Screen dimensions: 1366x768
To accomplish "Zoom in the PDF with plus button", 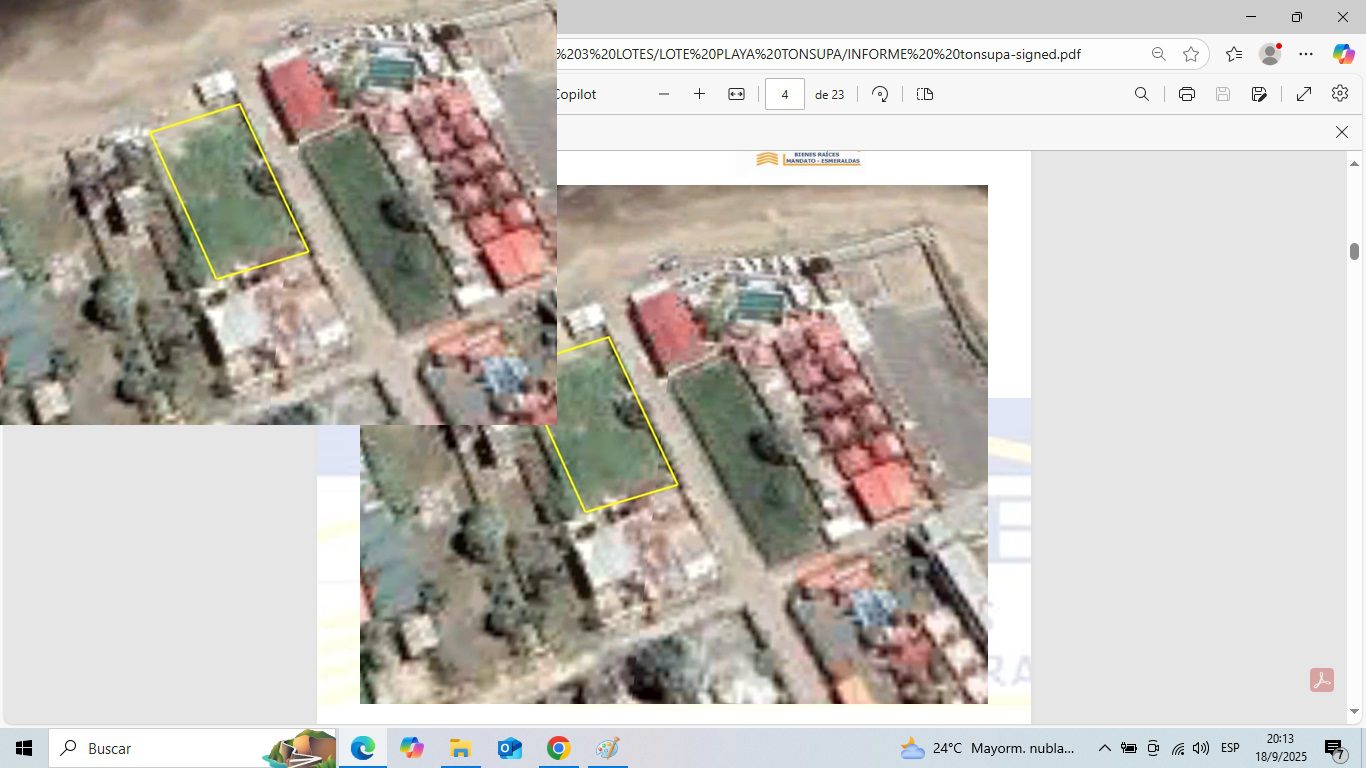I will [x=699, y=94].
